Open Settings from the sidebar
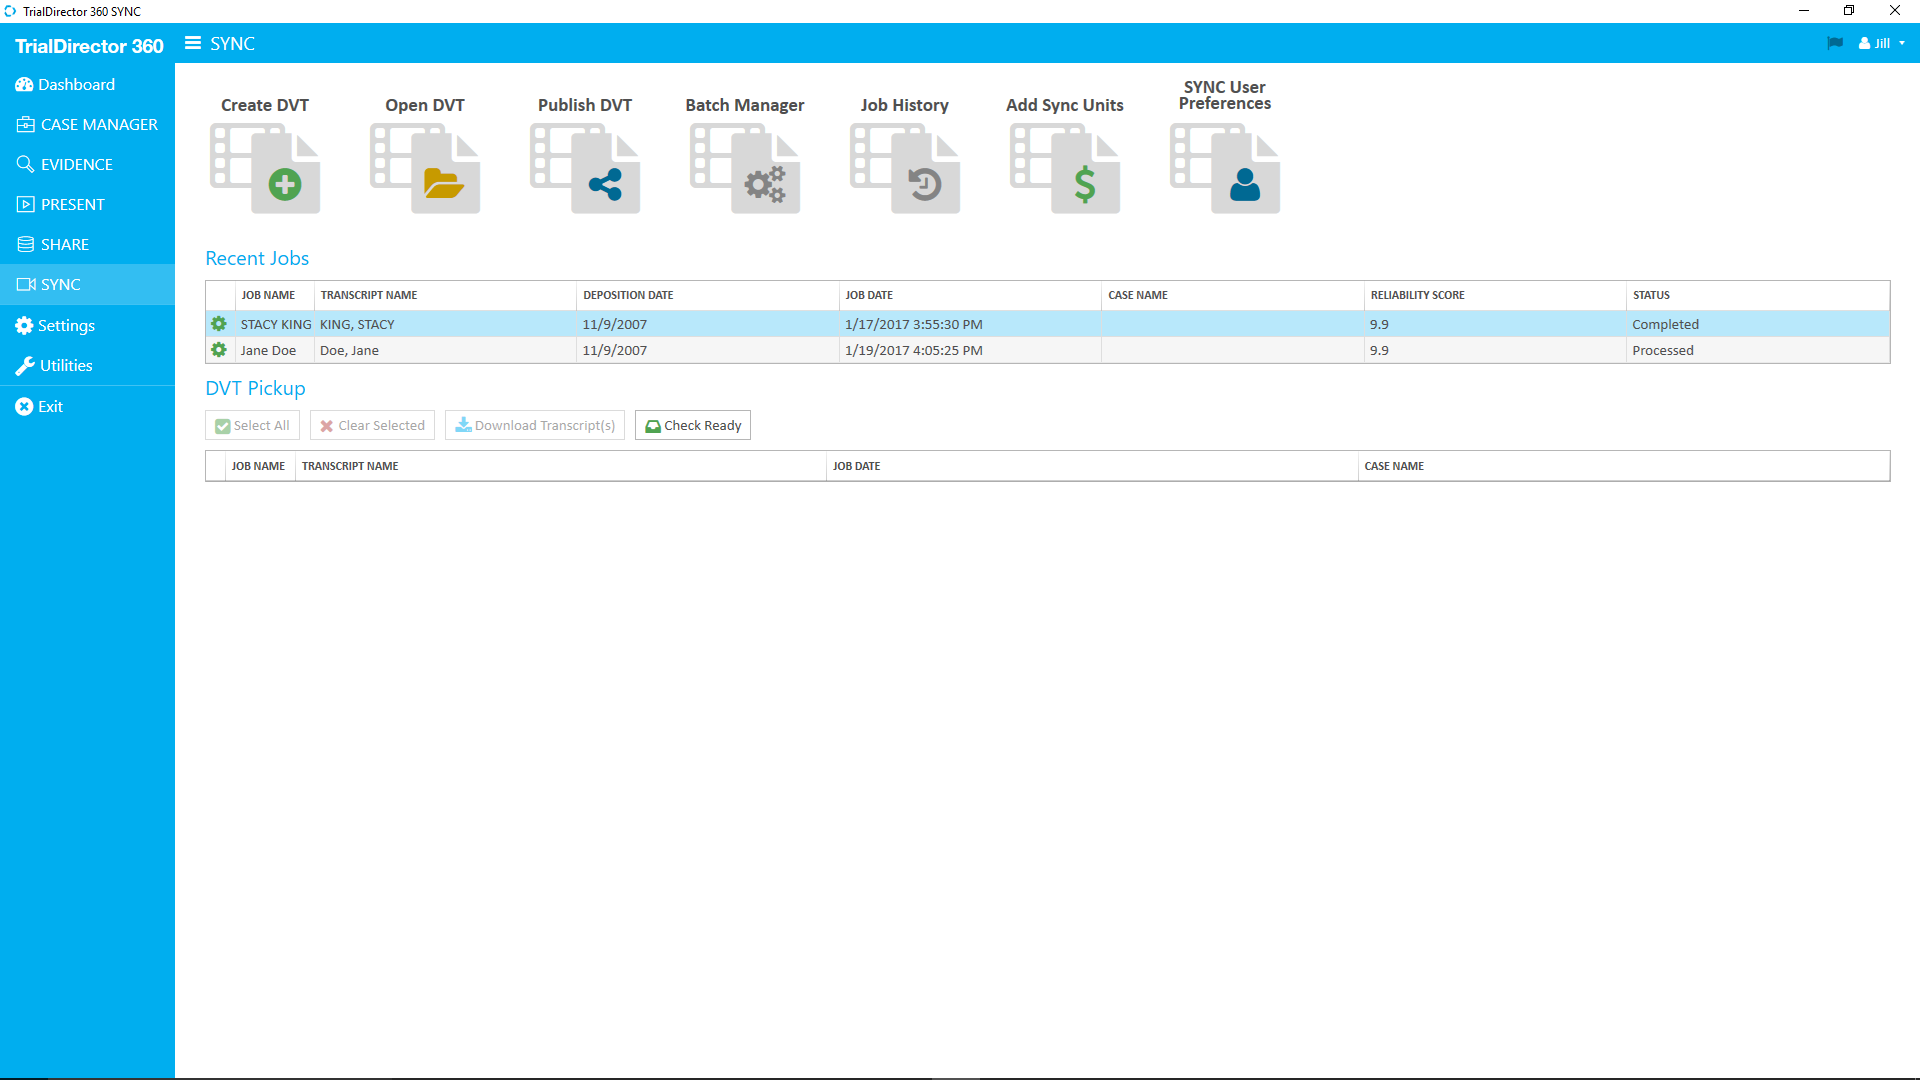The image size is (1920, 1080). [x=87, y=325]
